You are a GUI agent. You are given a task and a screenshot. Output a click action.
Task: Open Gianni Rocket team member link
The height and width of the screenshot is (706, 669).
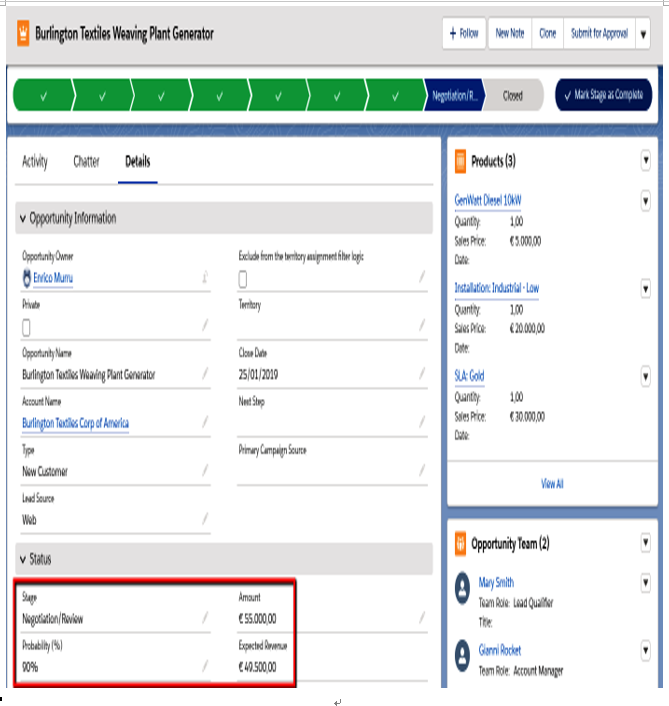[500, 650]
